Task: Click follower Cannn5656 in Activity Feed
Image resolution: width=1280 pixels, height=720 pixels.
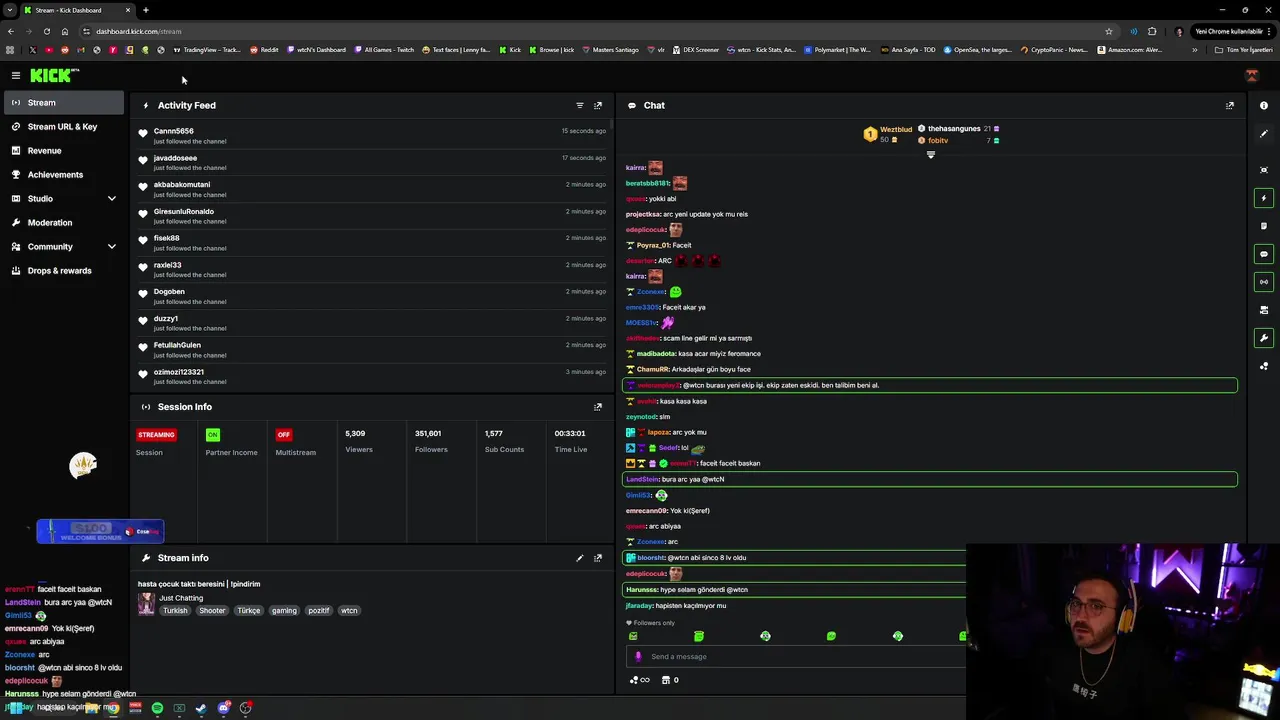Action: (x=174, y=131)
